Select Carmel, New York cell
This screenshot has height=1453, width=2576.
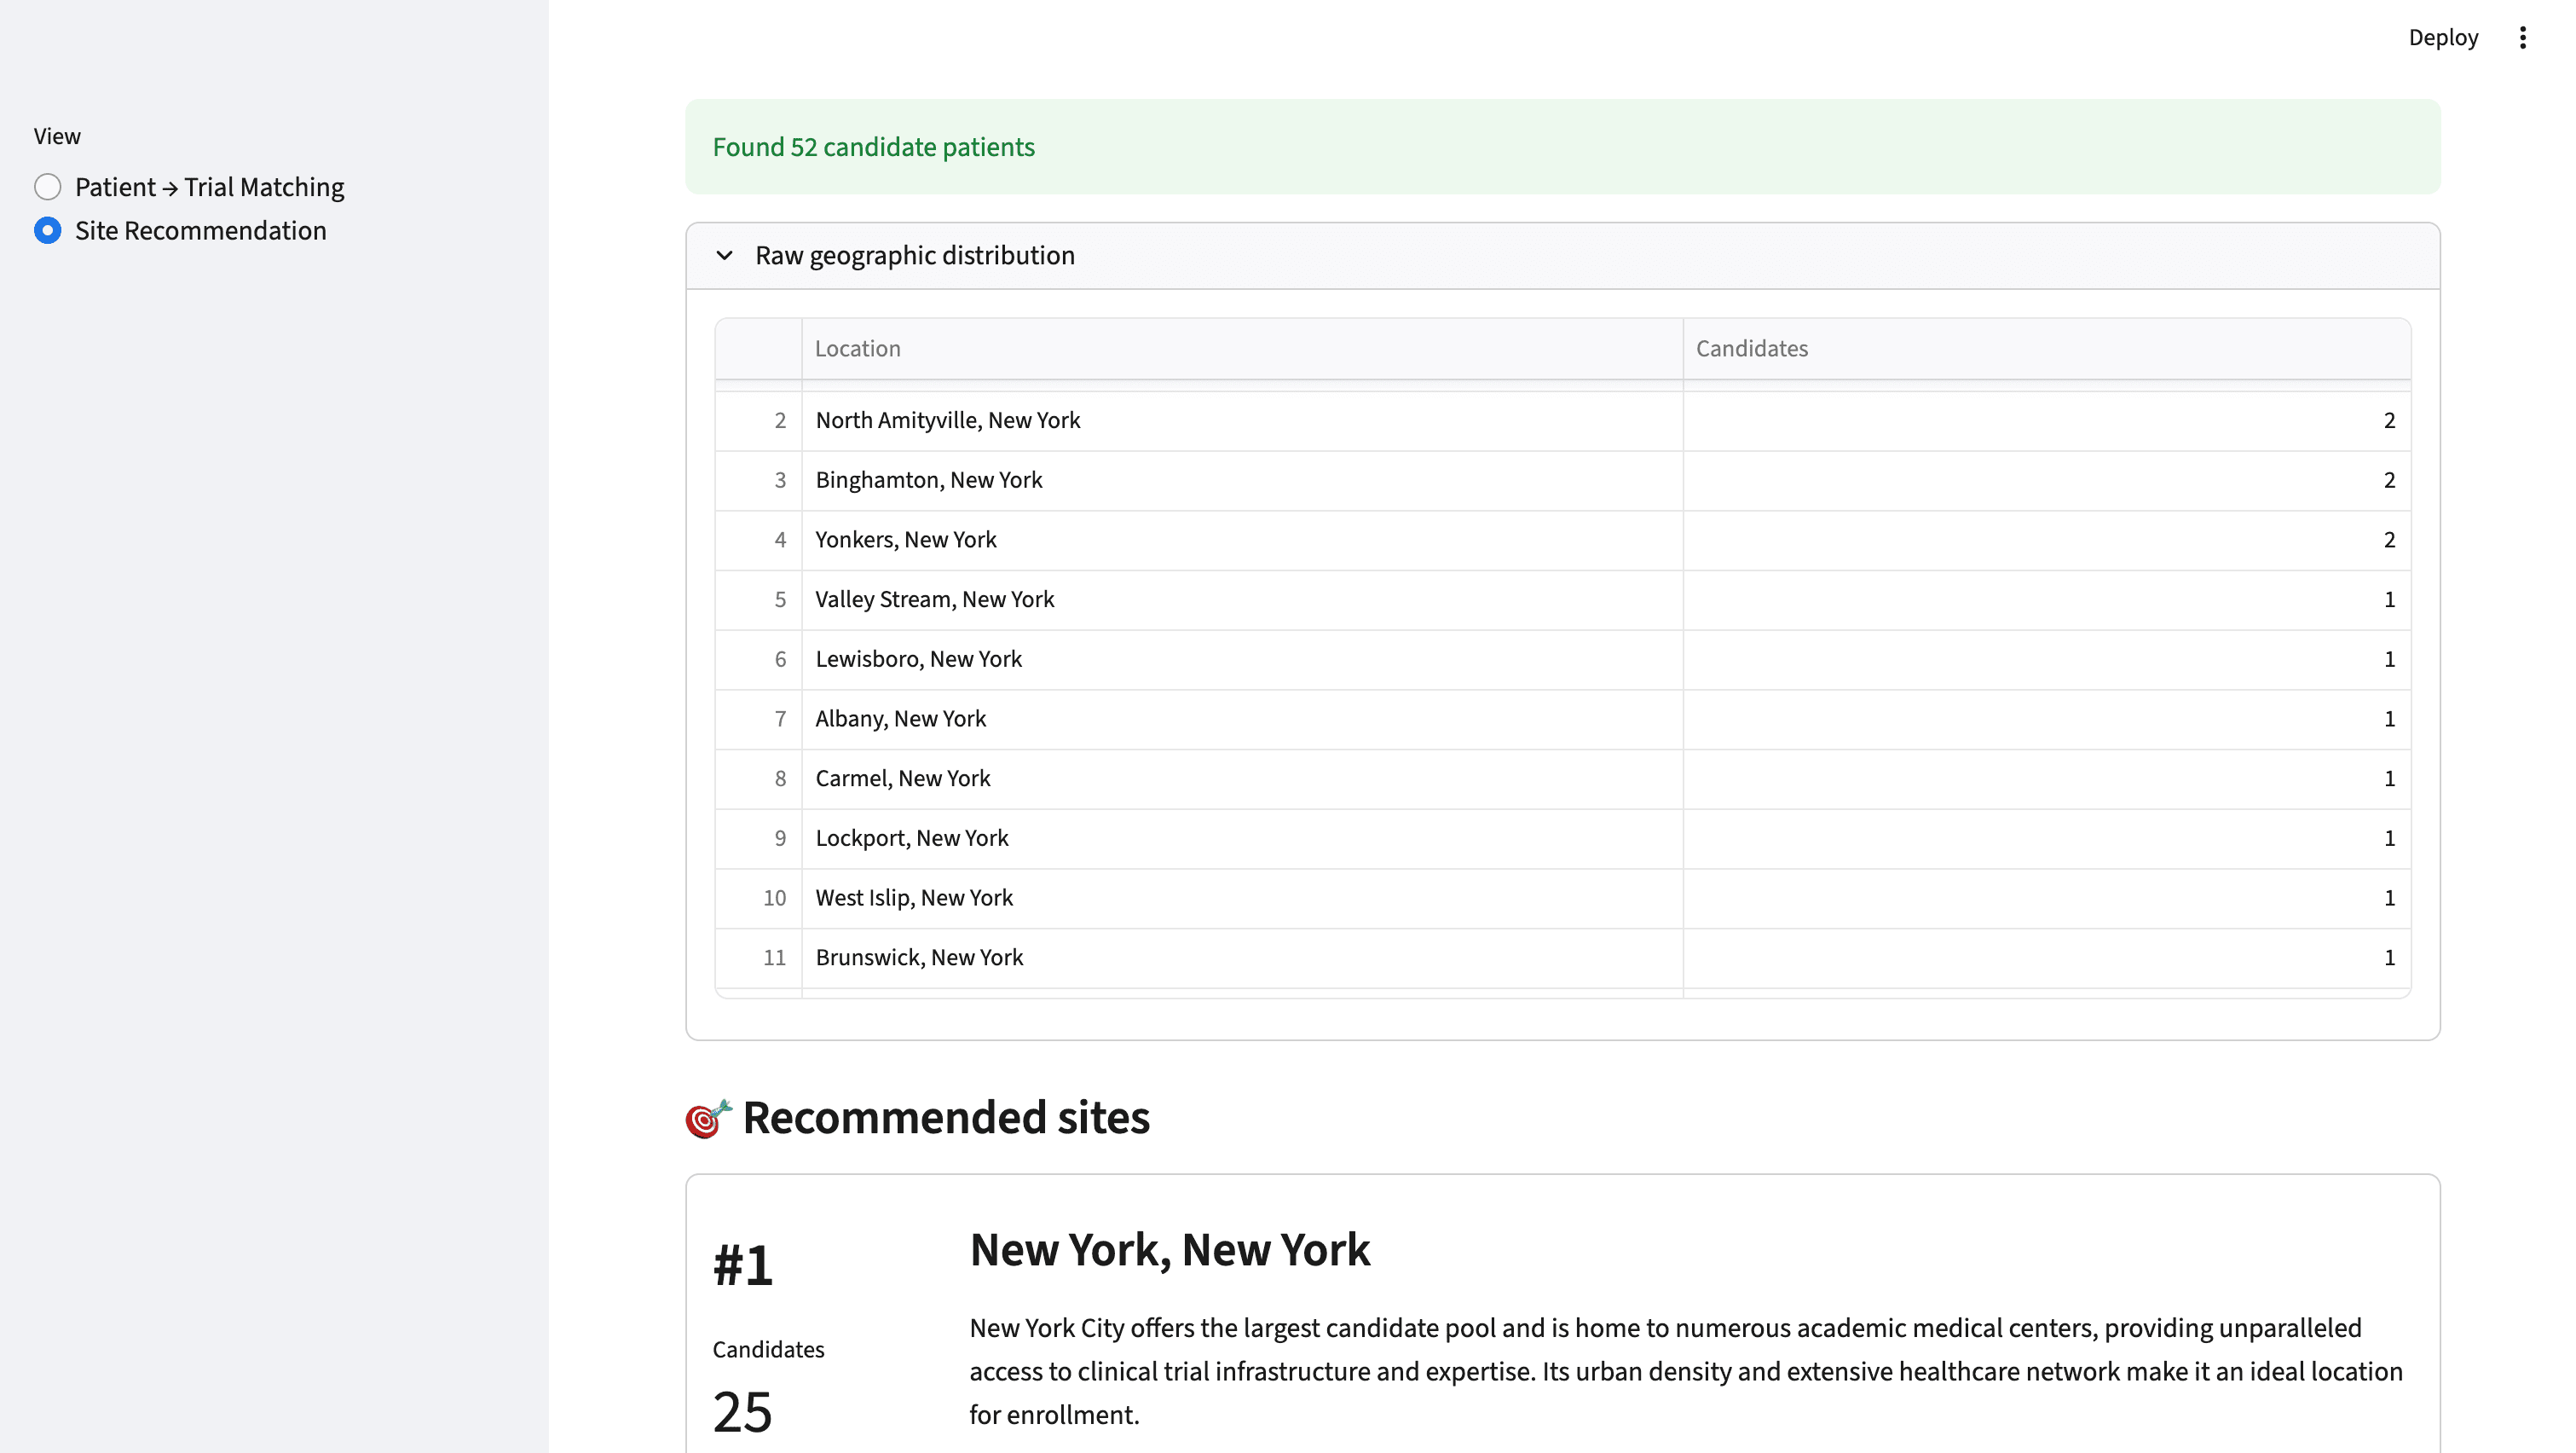coord(1242,779)
